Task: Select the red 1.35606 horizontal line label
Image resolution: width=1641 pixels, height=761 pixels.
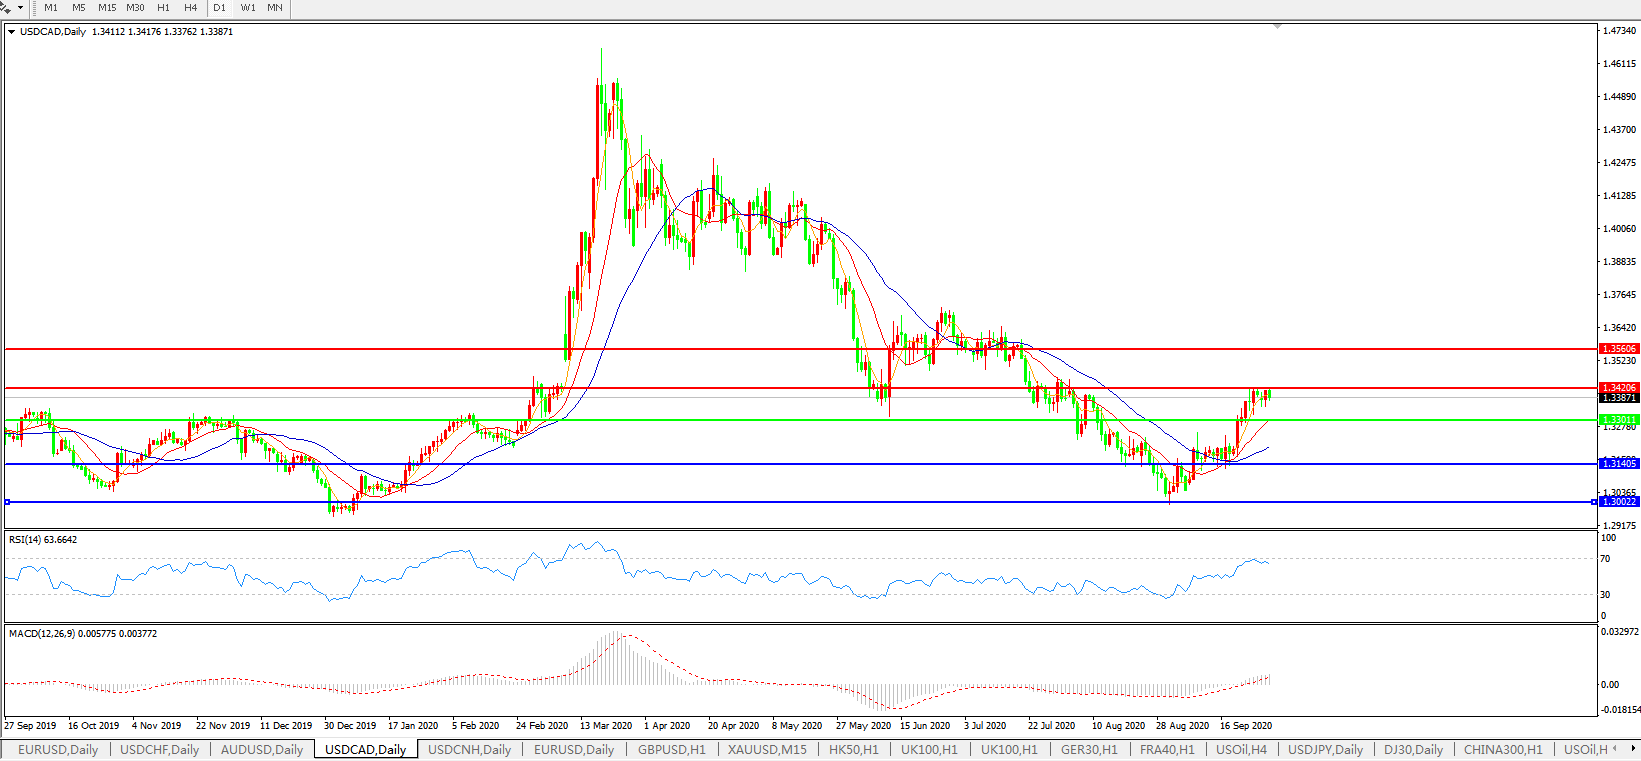Action: pos(1619,349)
